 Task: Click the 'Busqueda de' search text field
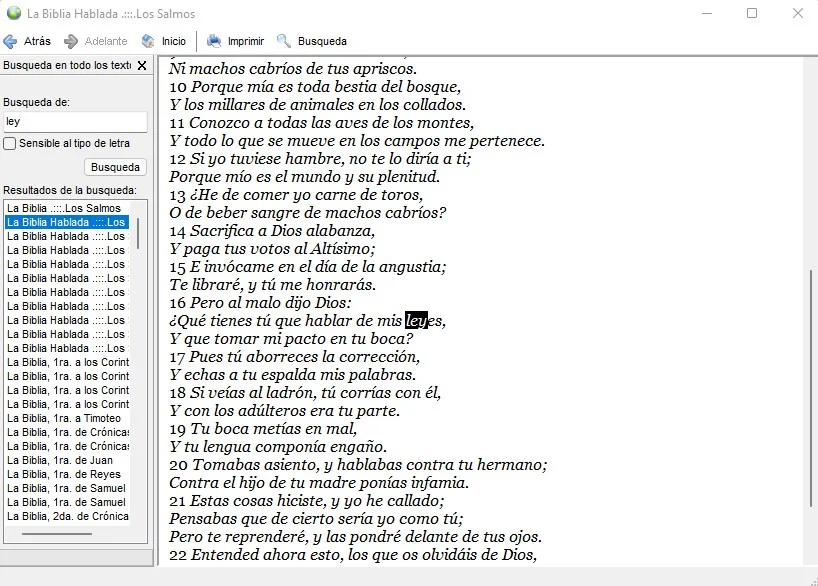(x=75, y=122)
